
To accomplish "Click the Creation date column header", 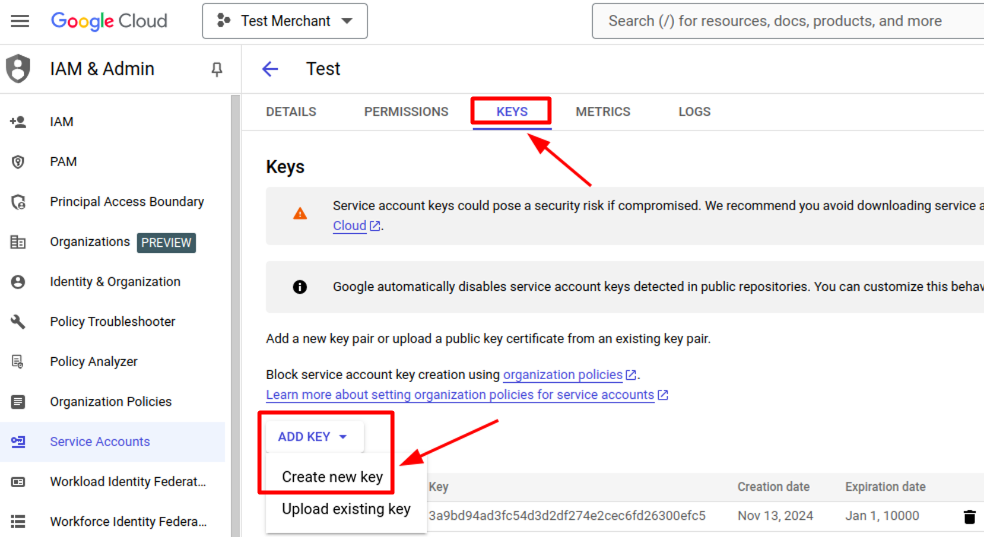I will click(x=773, y=487).
